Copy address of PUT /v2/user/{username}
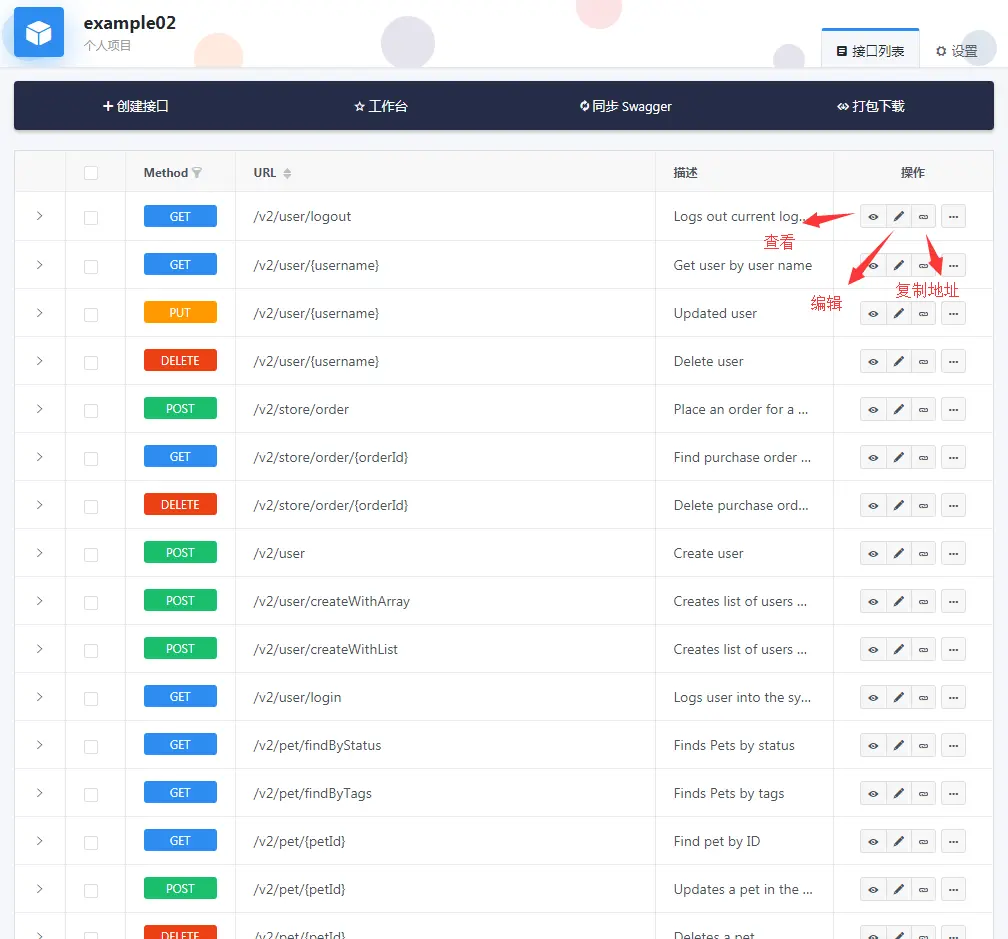This screenshot has width=1008, height=939. [923, 314]
